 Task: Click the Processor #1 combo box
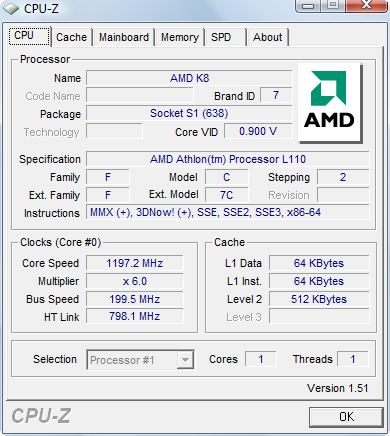140,360
